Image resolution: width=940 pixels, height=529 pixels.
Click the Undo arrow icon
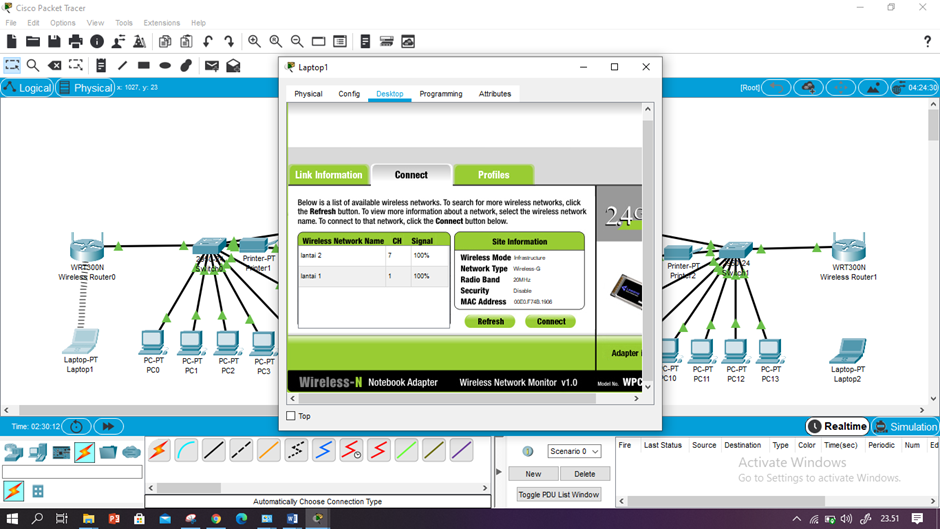click(x=207, y=41)
